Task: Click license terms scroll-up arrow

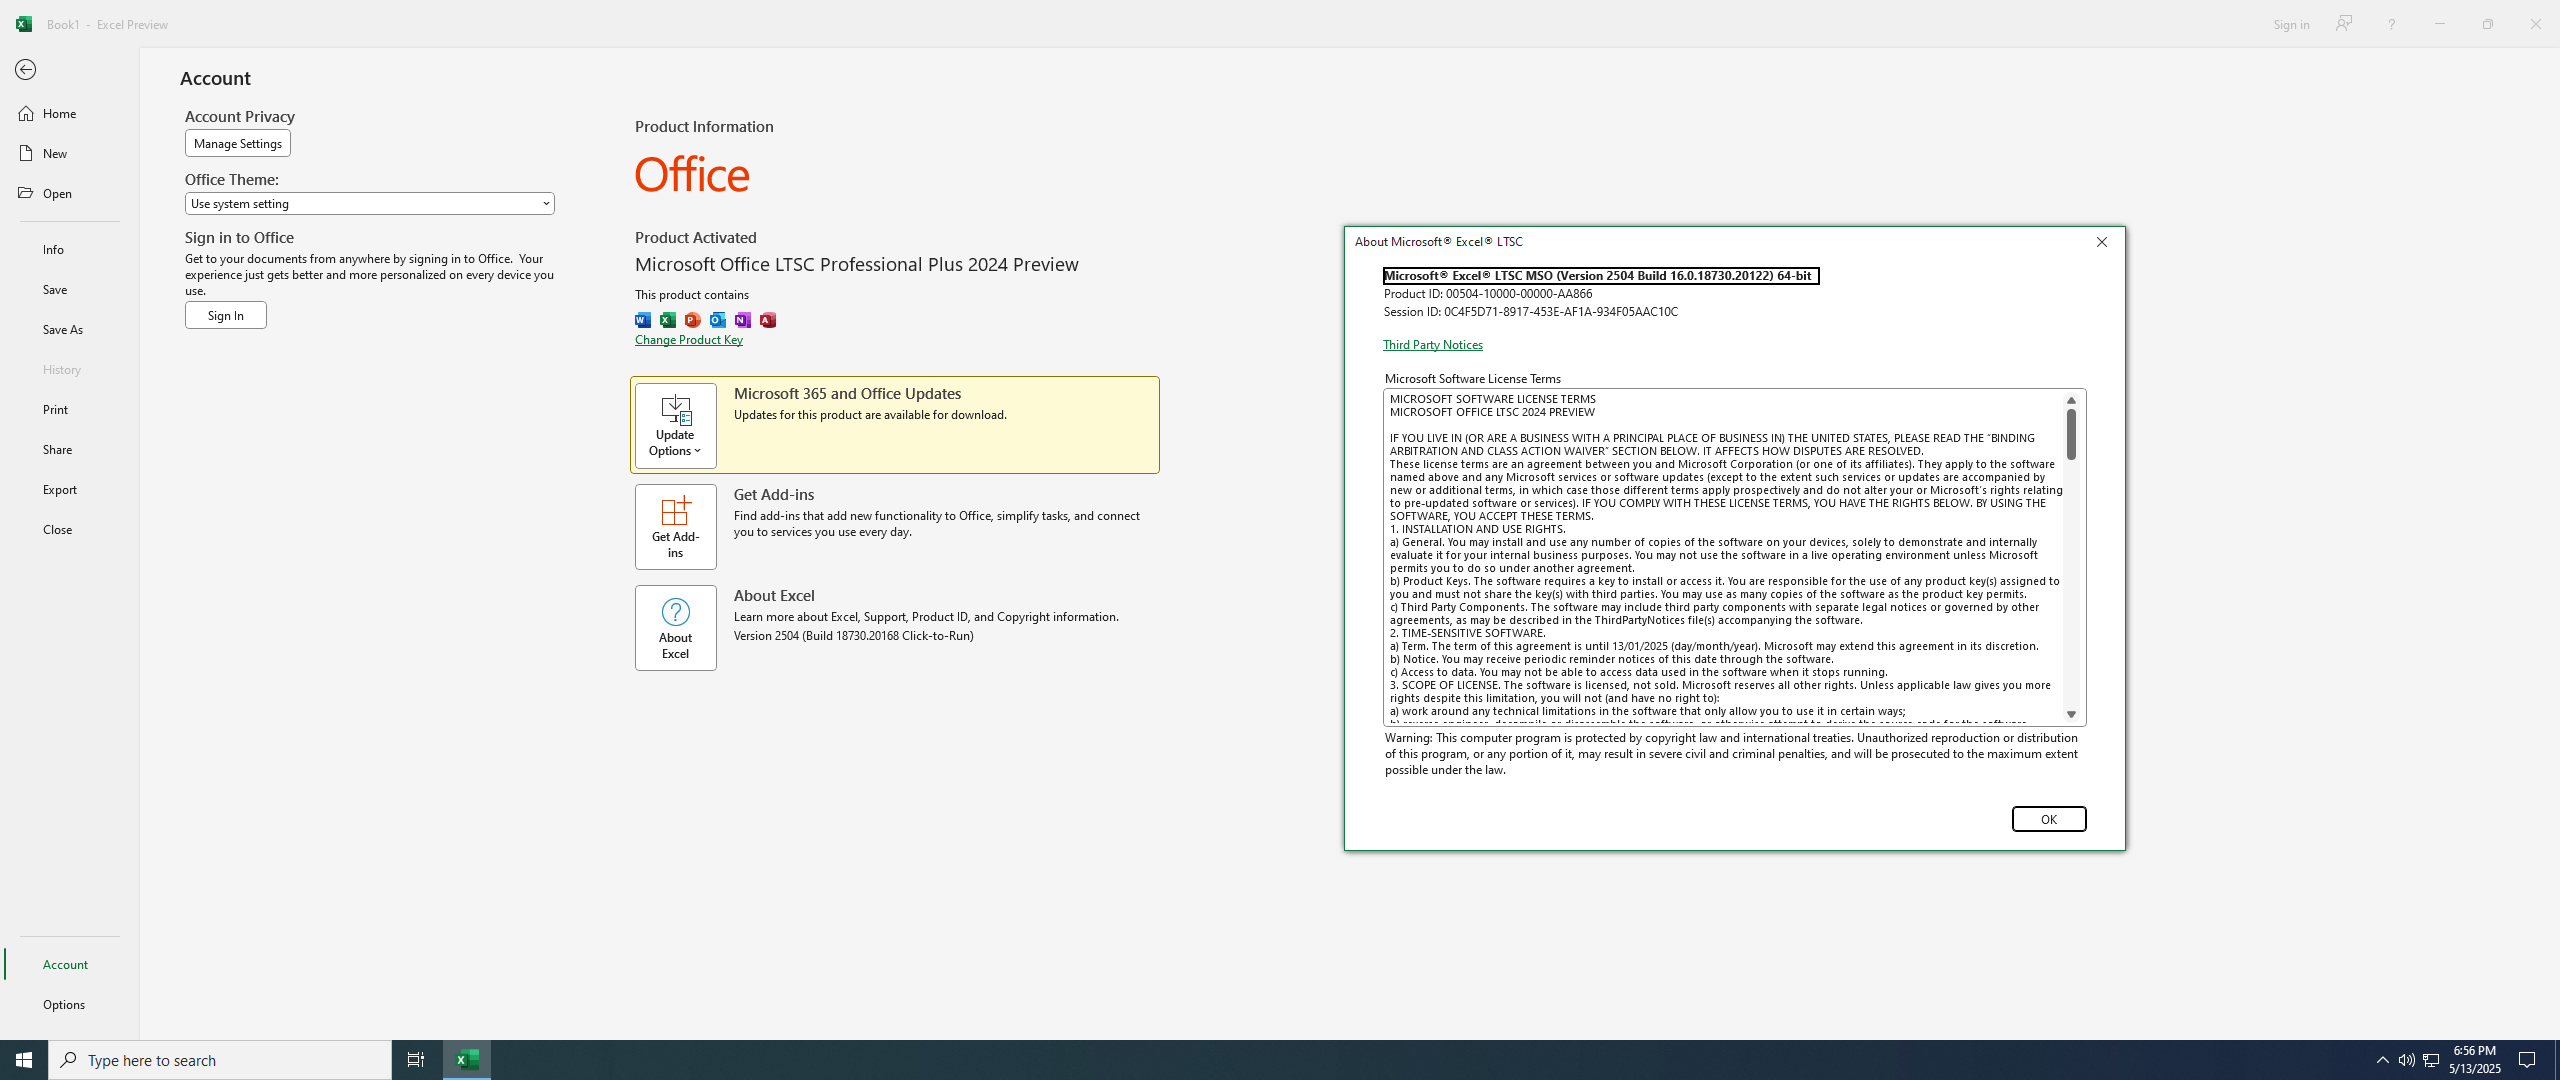Action: click(2071, 401)
